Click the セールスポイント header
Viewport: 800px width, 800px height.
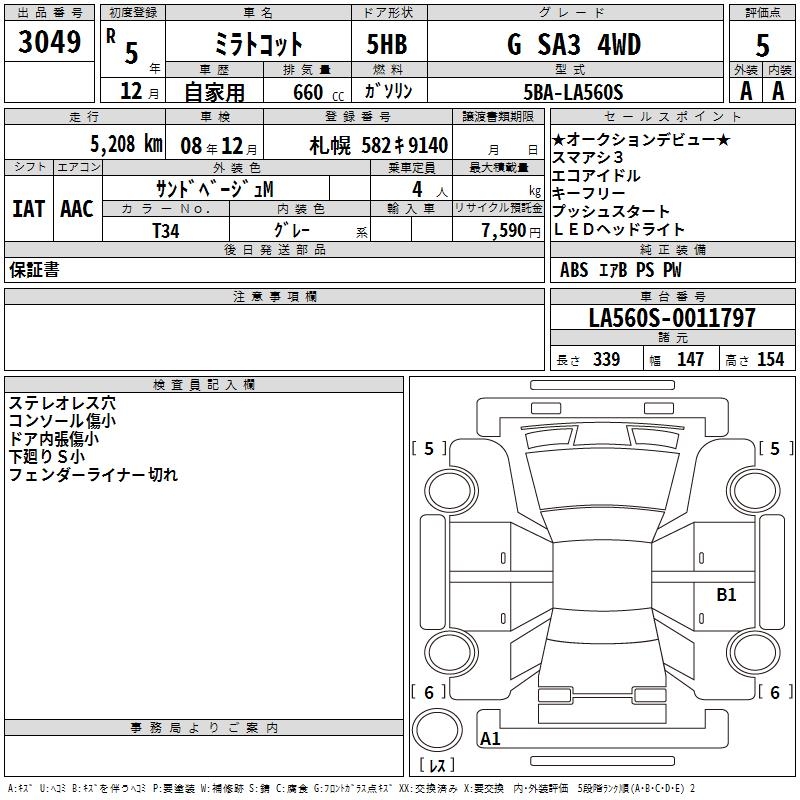point(672,116)
